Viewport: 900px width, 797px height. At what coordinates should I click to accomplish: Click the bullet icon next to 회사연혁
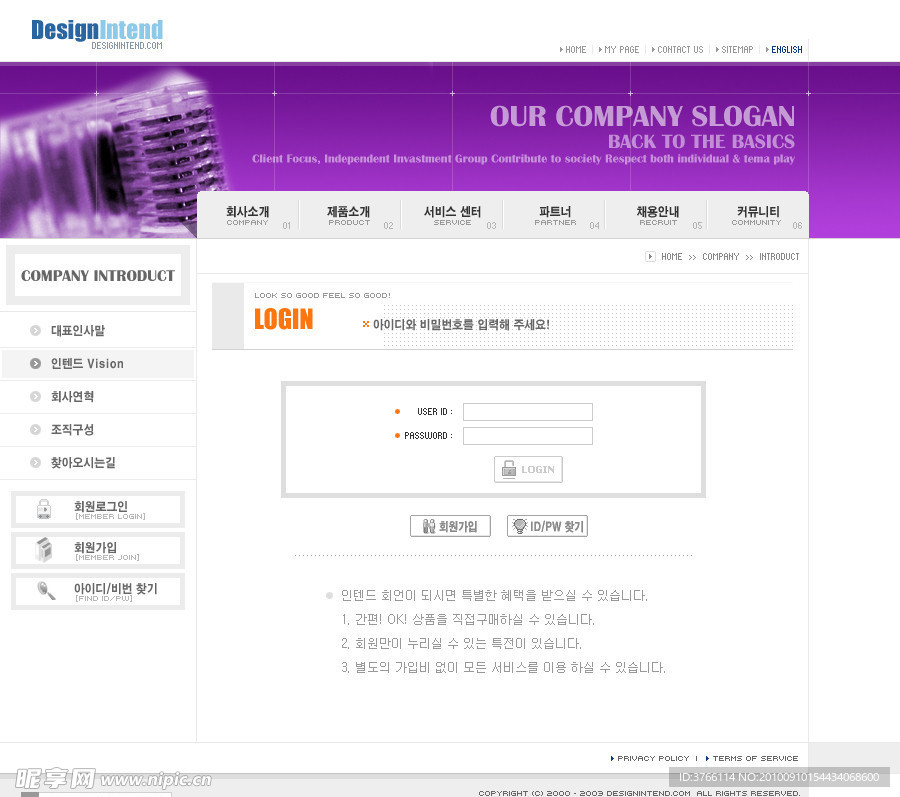tap(36, 397)
